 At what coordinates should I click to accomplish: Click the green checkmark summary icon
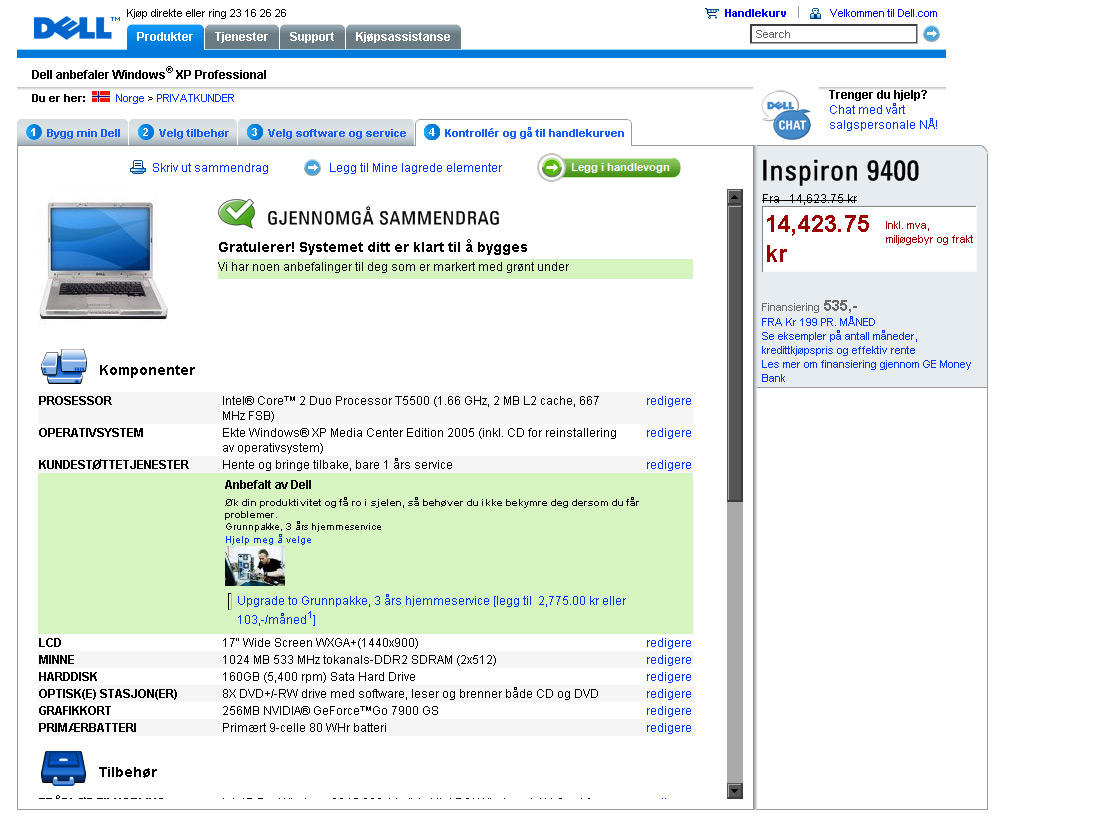click(237, 213)
